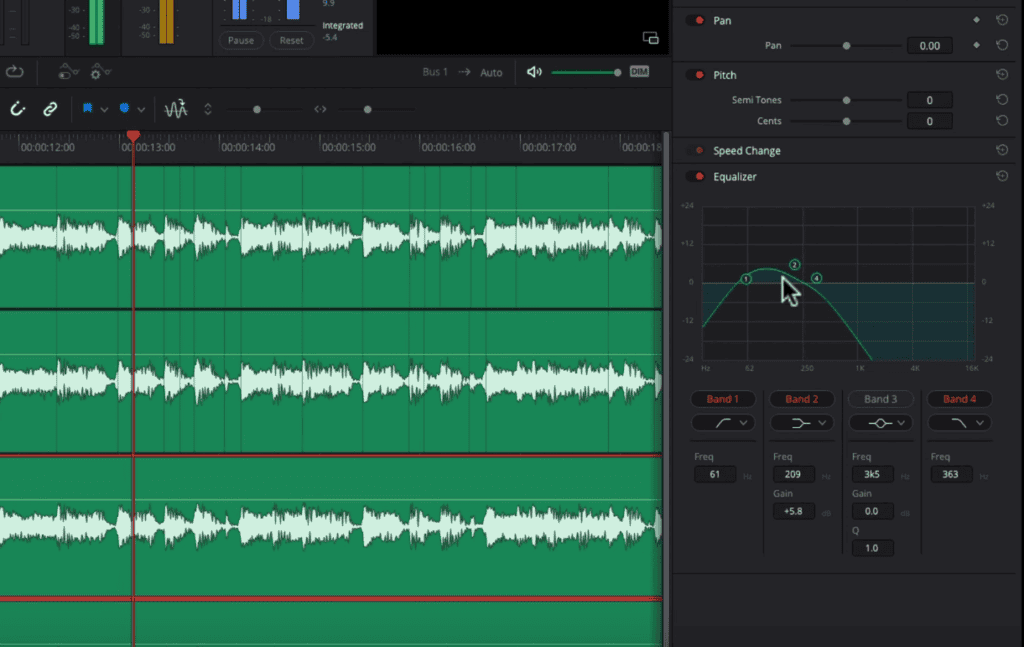Click Band 2 Gain field +5.8
Image resolution: width=1024 pixels, height=647 pixels.
pos(793,511)
